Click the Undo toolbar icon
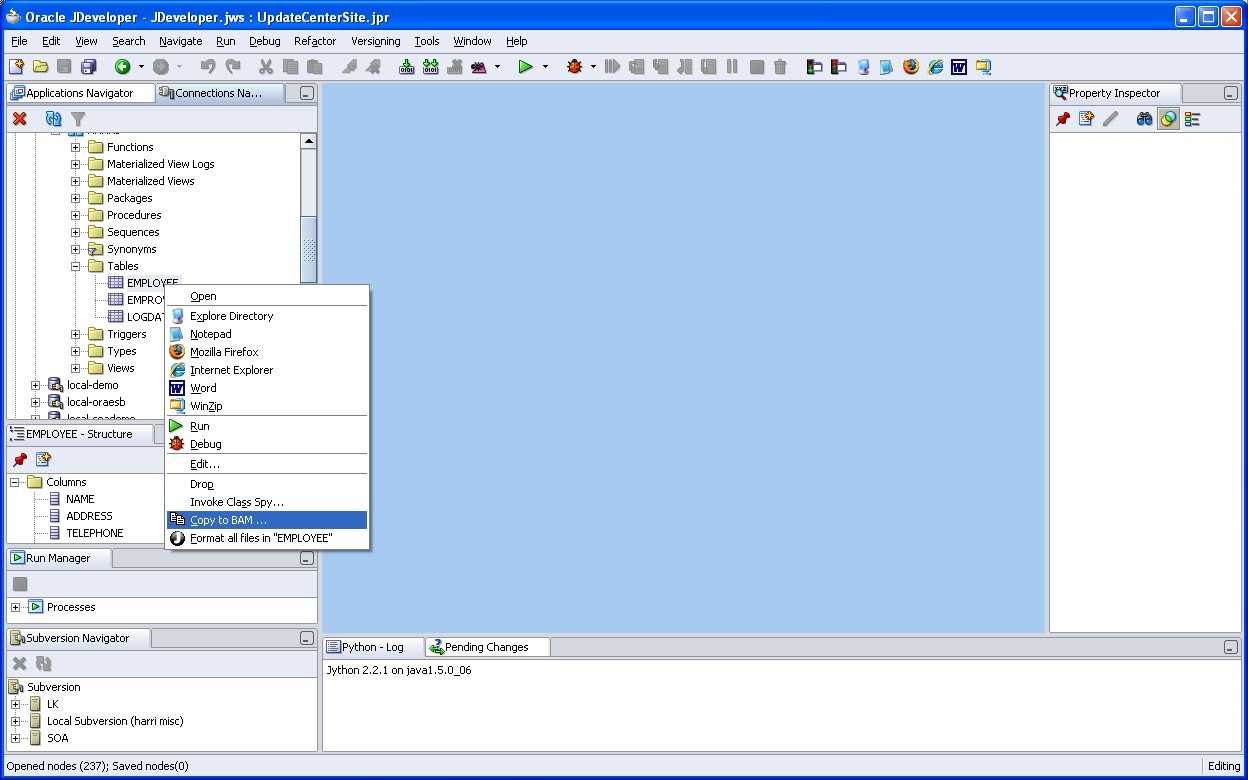Image resolution: width=1248 pixels, height=780 pixels. pyautogui.click(x=208, y=67)
